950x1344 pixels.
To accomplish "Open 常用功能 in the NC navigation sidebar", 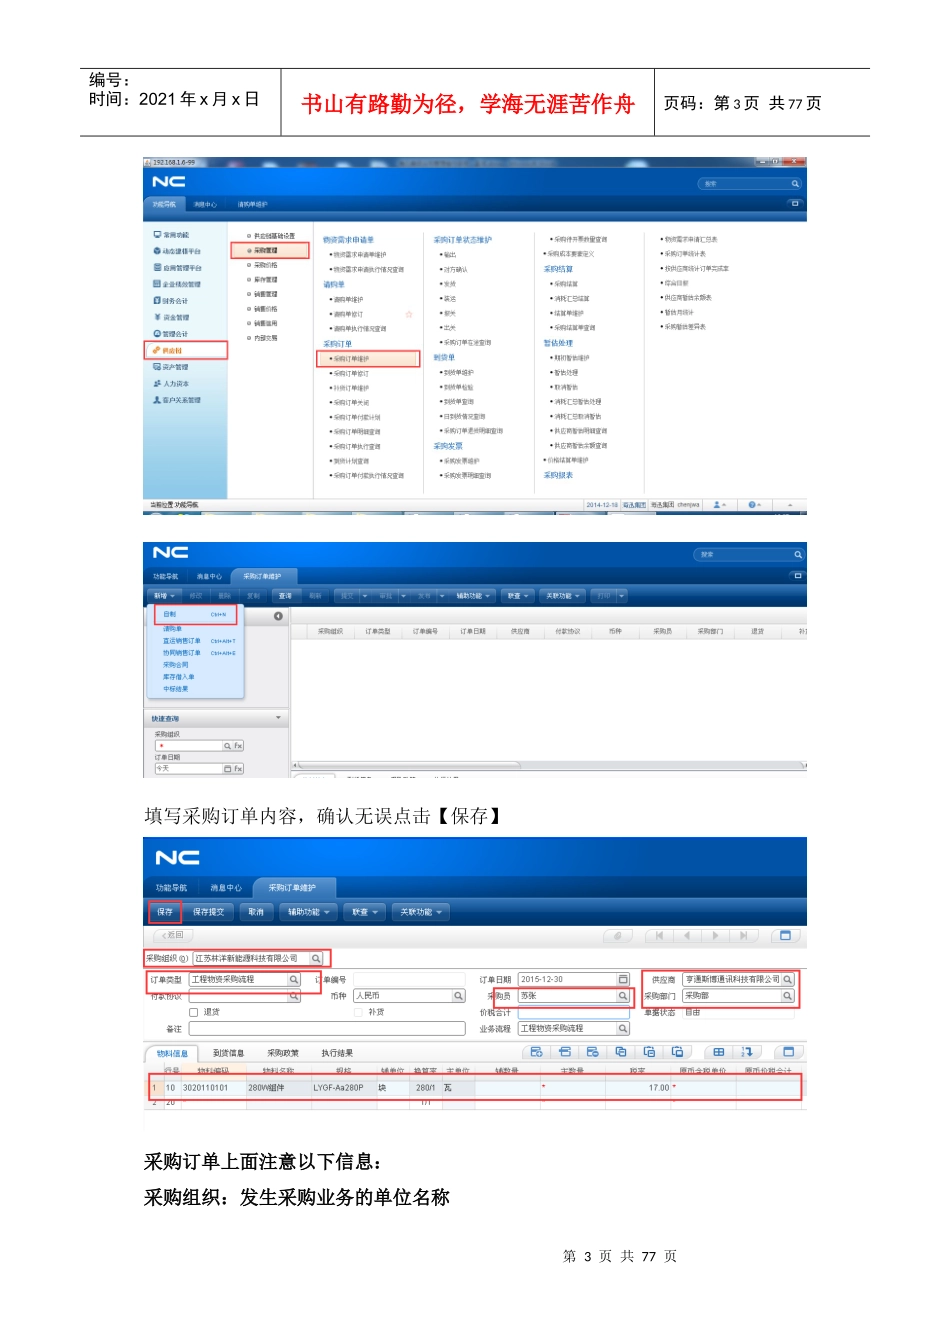I will (171, 235).
